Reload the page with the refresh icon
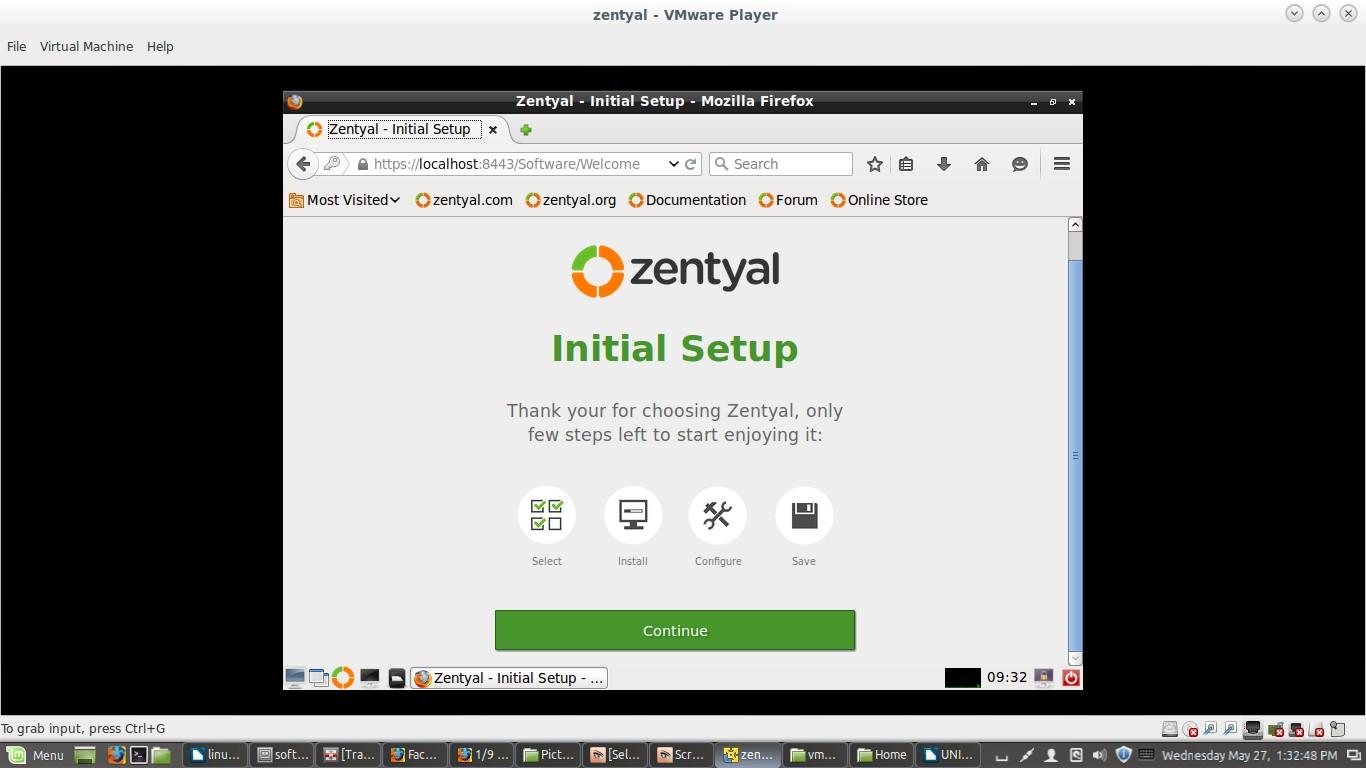Image resolution: width=1366 pixels, height=768 pixels. coord(690,164)
